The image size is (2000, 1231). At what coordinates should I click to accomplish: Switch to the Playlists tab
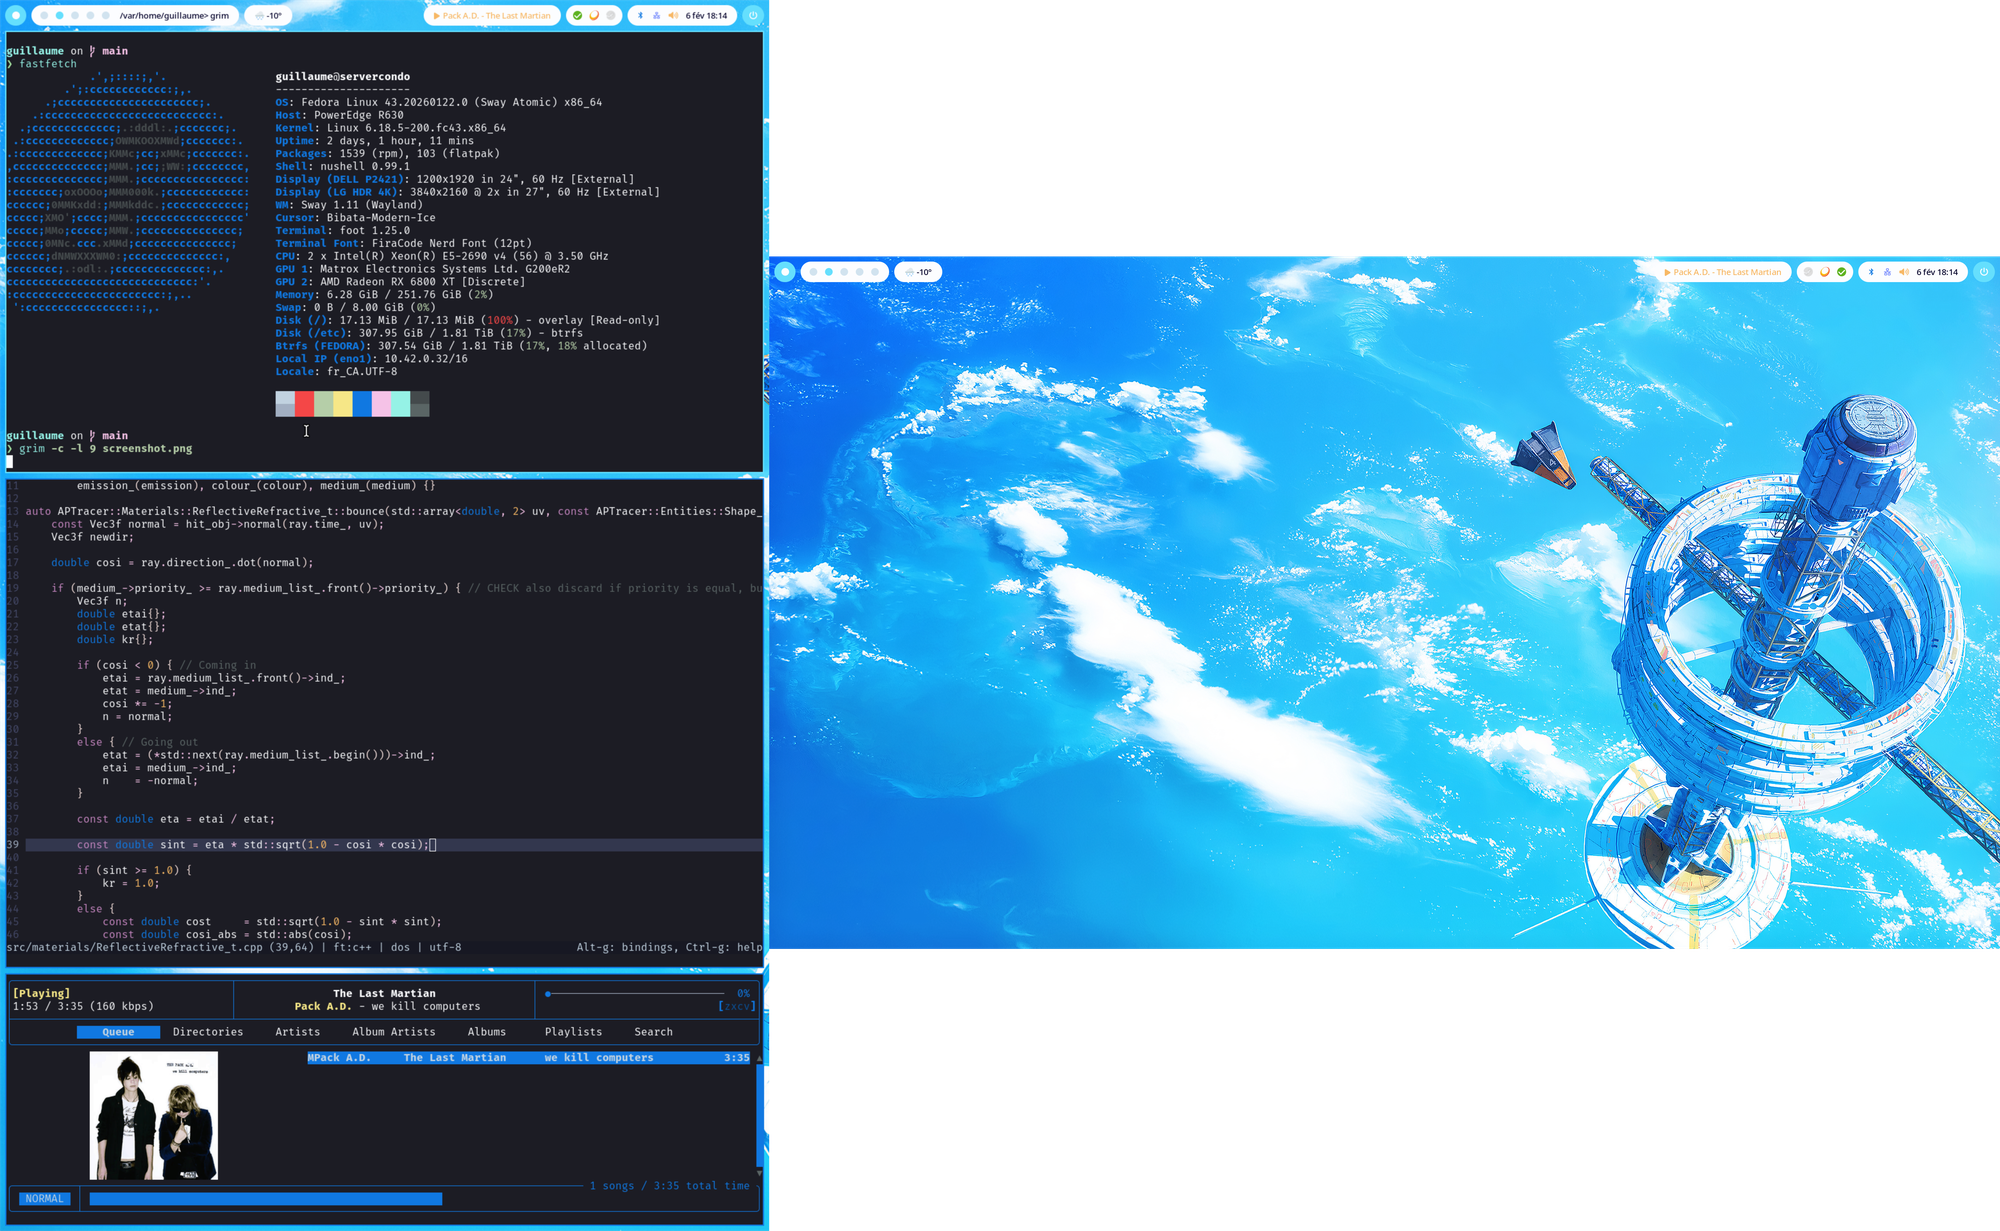click(573, 1032)
